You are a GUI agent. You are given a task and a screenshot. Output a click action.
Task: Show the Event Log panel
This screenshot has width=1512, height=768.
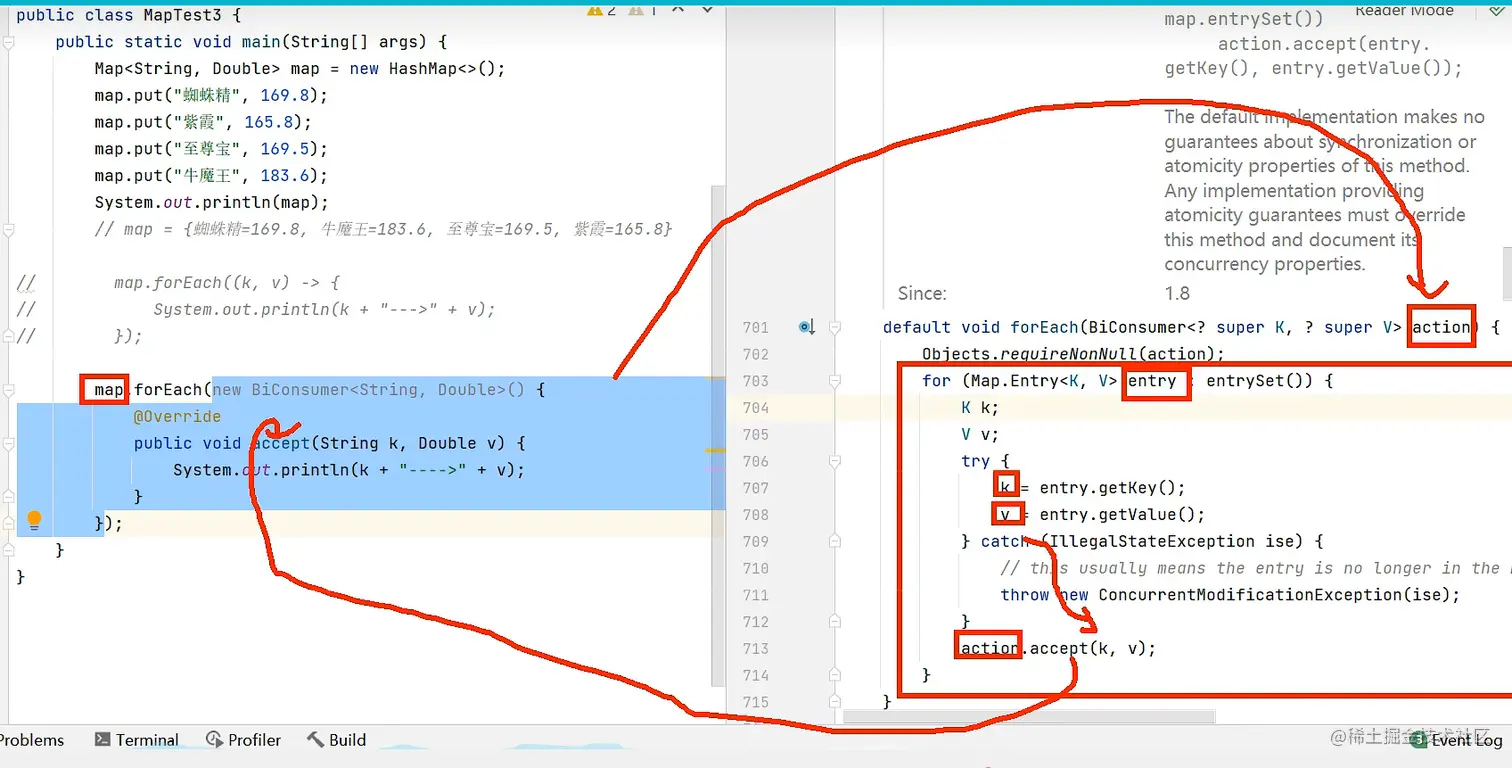pyautogui.click(x=1457, y=740)
